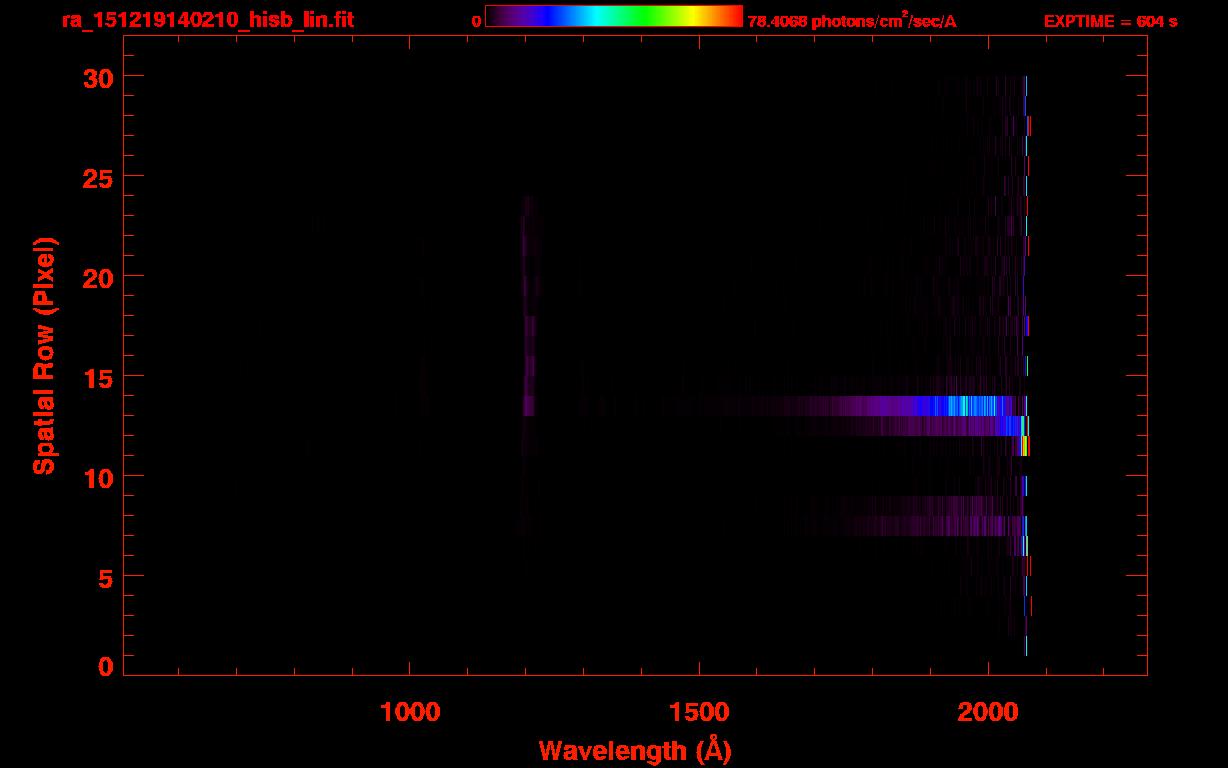This screenshot has height=768, width=1228.
Task: Click the bright blue spectrum streak at row 13
Action: click(960, 405)
